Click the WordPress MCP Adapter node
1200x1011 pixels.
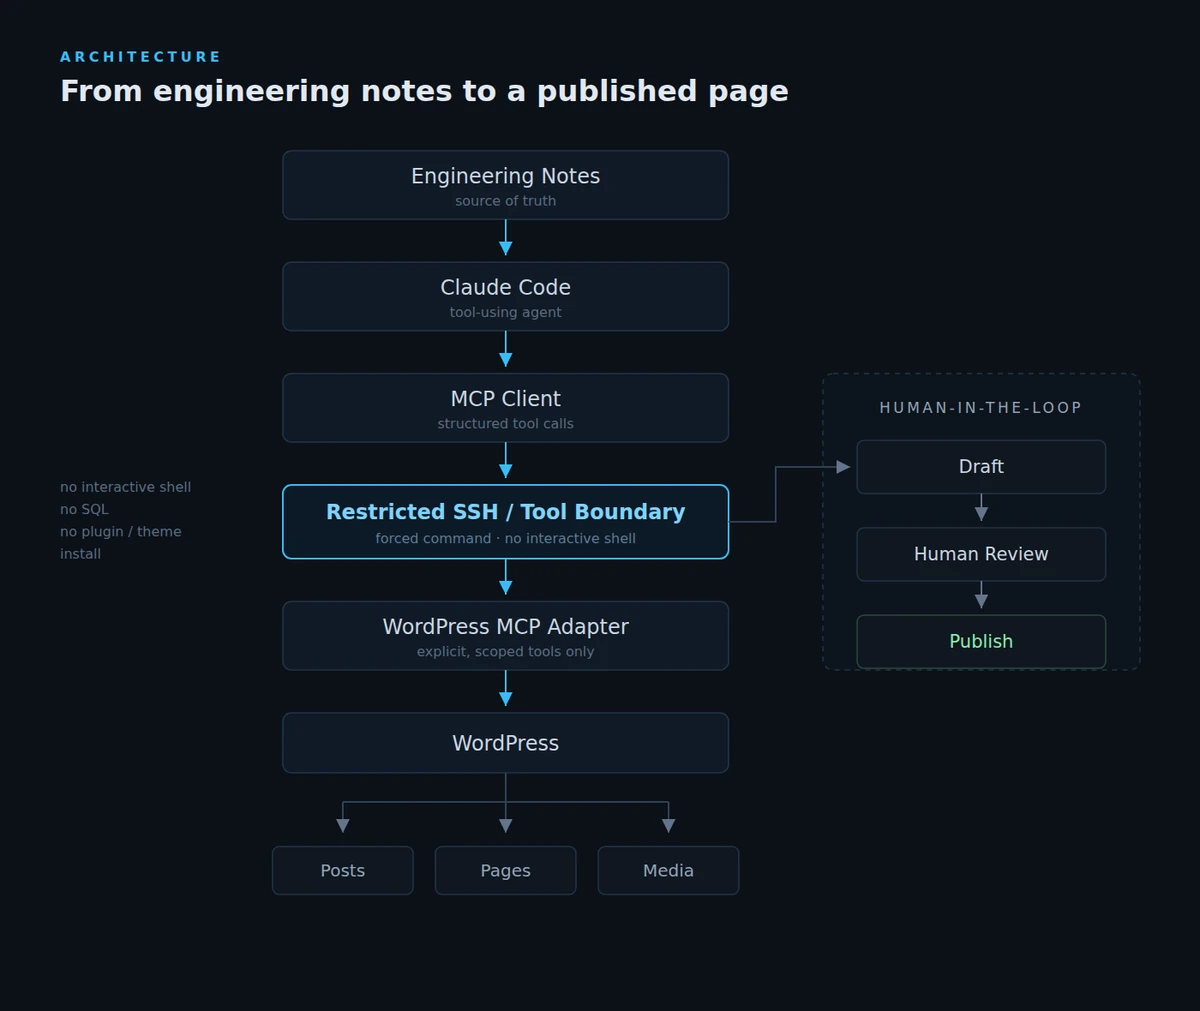505,636
